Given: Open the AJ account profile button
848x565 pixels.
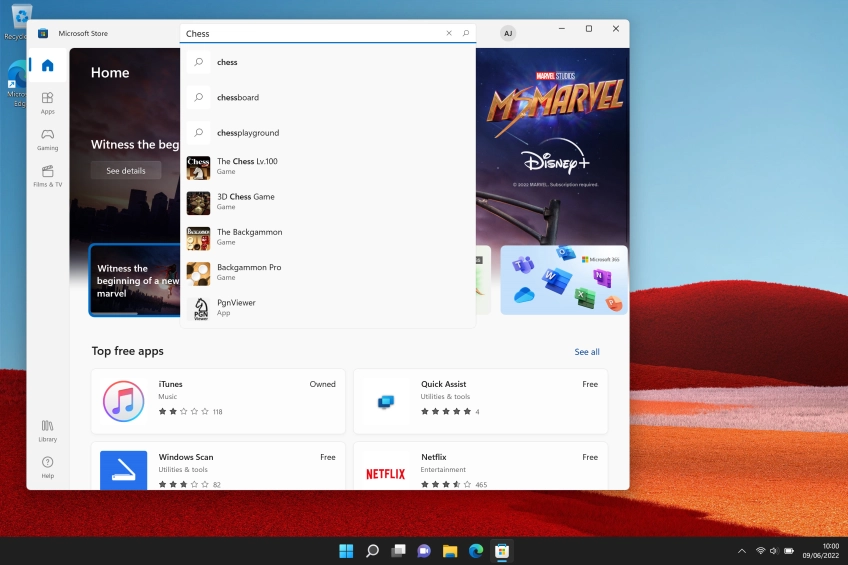Looking at the screenshot, I should pyautogui.click(x=508, y=33).
